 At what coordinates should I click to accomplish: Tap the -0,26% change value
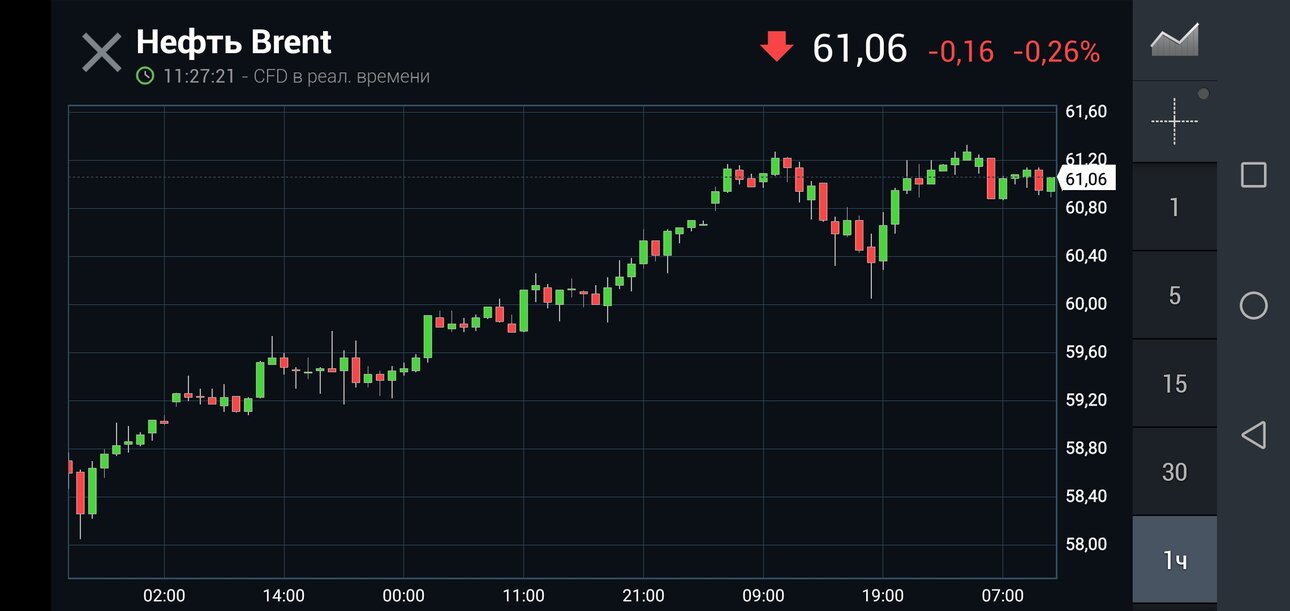tap(1056, 52)
